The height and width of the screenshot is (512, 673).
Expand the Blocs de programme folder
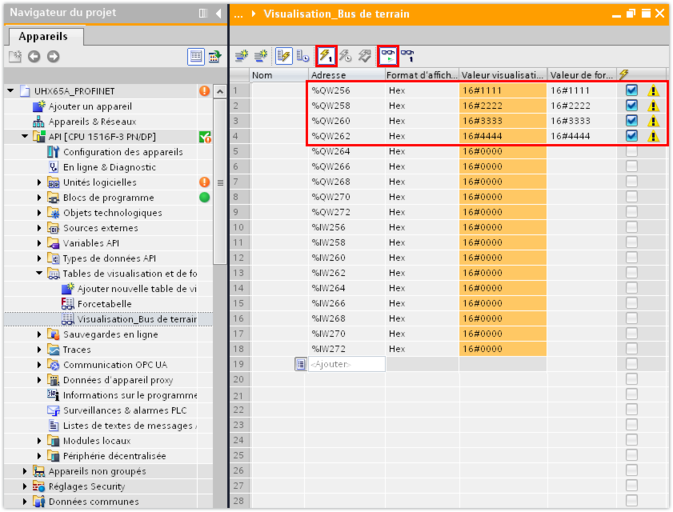pos(40,198)
